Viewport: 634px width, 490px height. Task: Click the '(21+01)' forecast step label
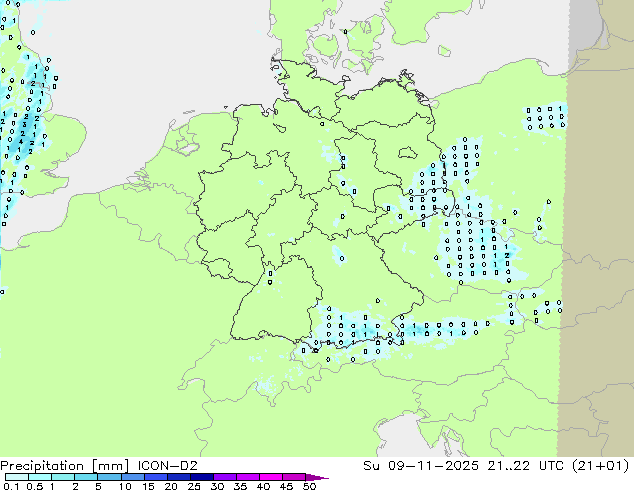601,466
